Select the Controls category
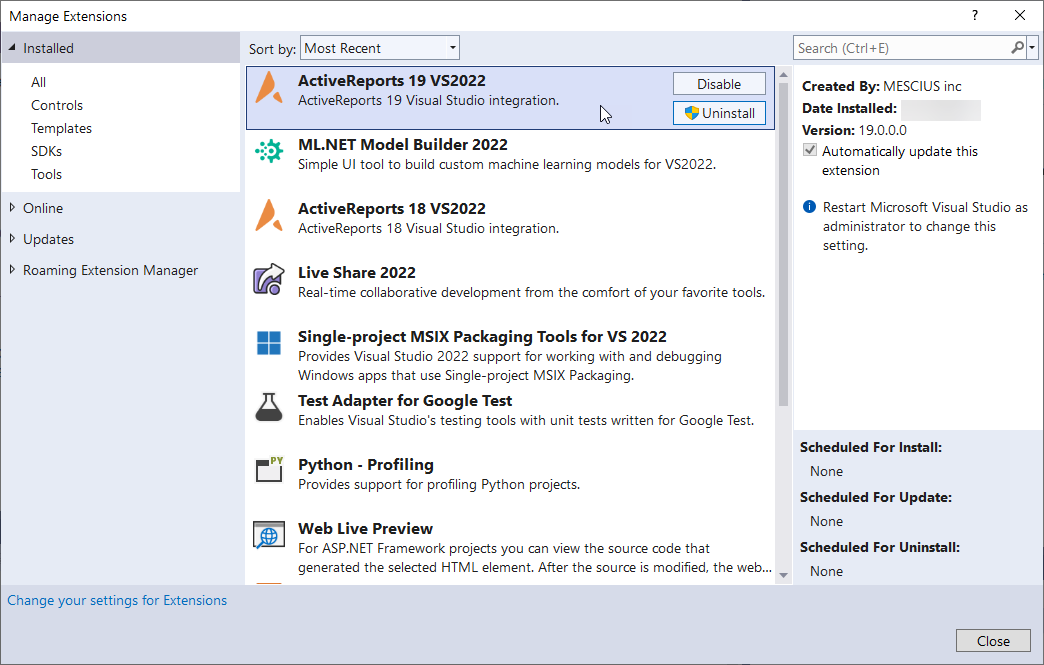The width and height of the screenshot is (1044, 665). click(57, 105)
